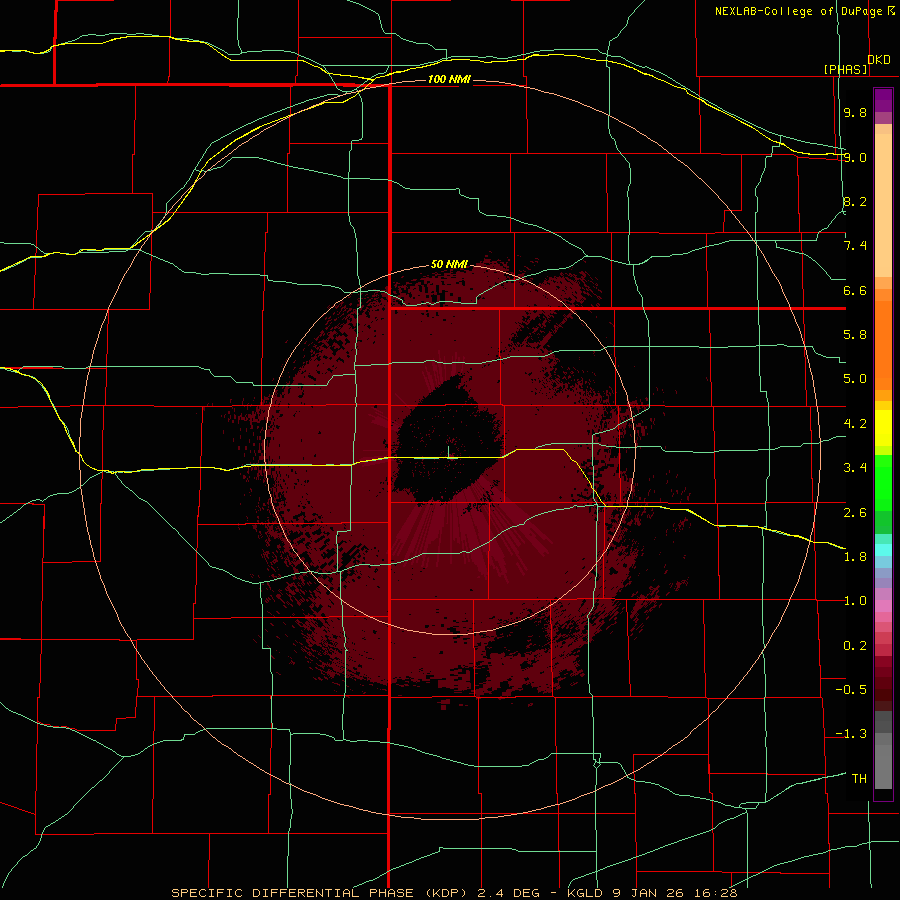Click the 7.4 value on the color scale
900x900 pixels.
coord(855,246)
